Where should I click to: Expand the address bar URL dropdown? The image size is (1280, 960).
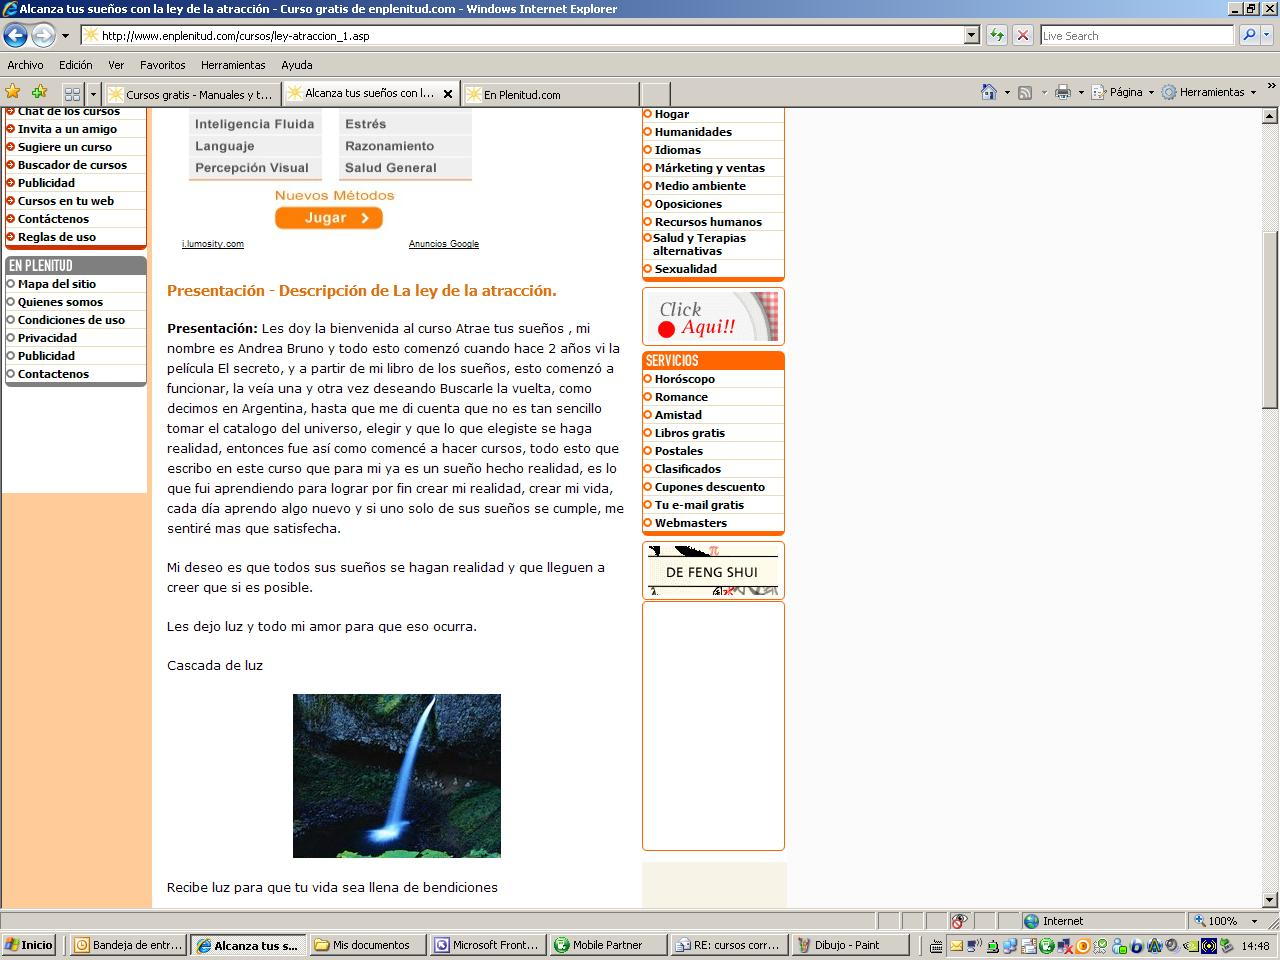point(971,35)
